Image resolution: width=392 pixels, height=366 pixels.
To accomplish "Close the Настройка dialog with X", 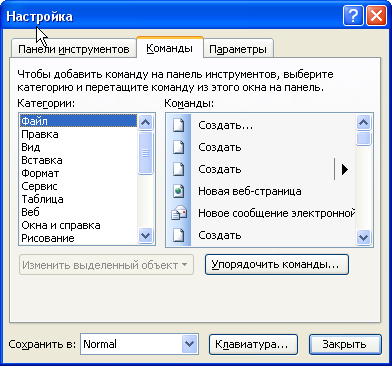I will pyautogui.click(x=376, y=16).
